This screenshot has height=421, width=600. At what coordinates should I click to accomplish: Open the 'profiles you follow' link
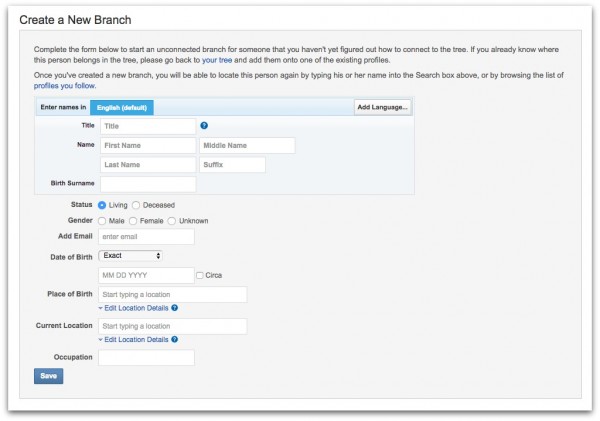65,86
